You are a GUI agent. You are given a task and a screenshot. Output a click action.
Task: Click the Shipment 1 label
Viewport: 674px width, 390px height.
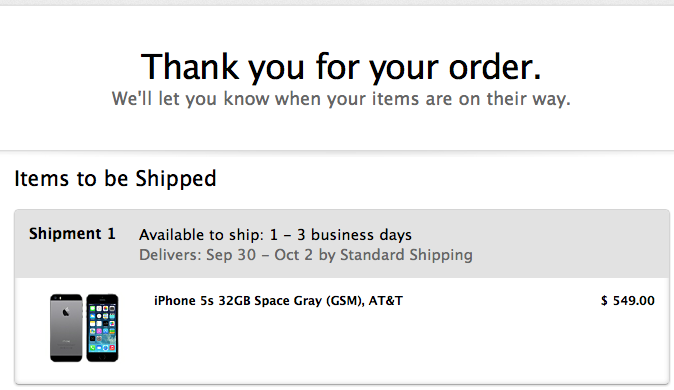(72, 233)
